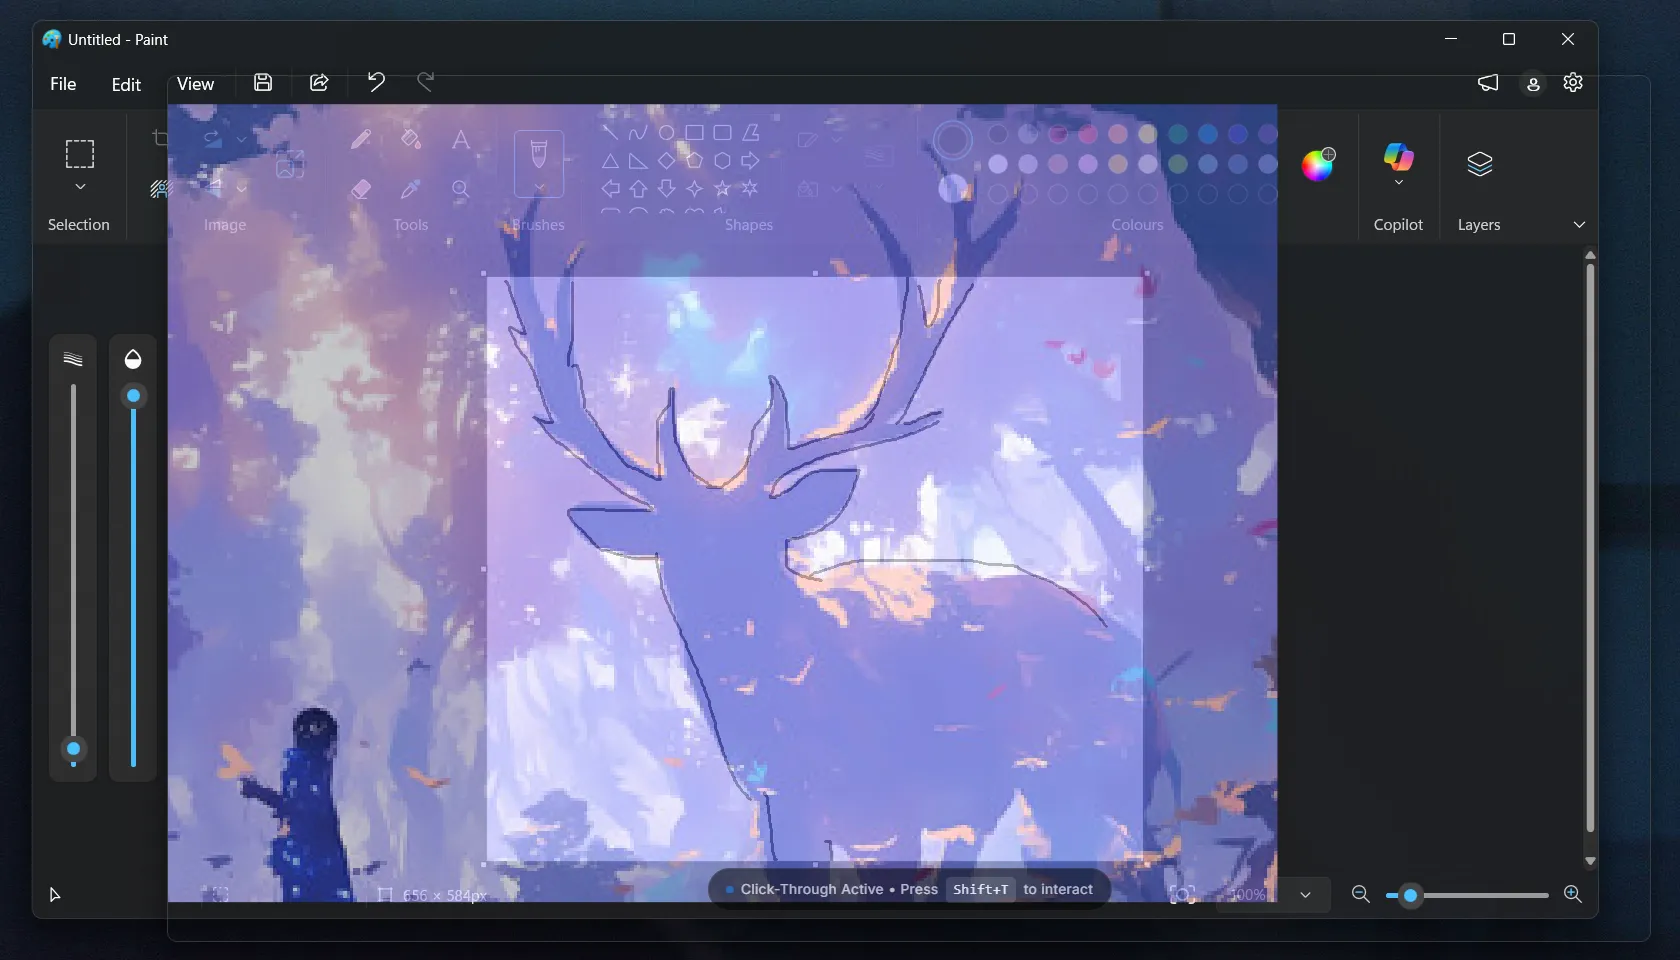The image size is (1680, 960).
Task: Click the Redo arrow
Action: [426, 82]
